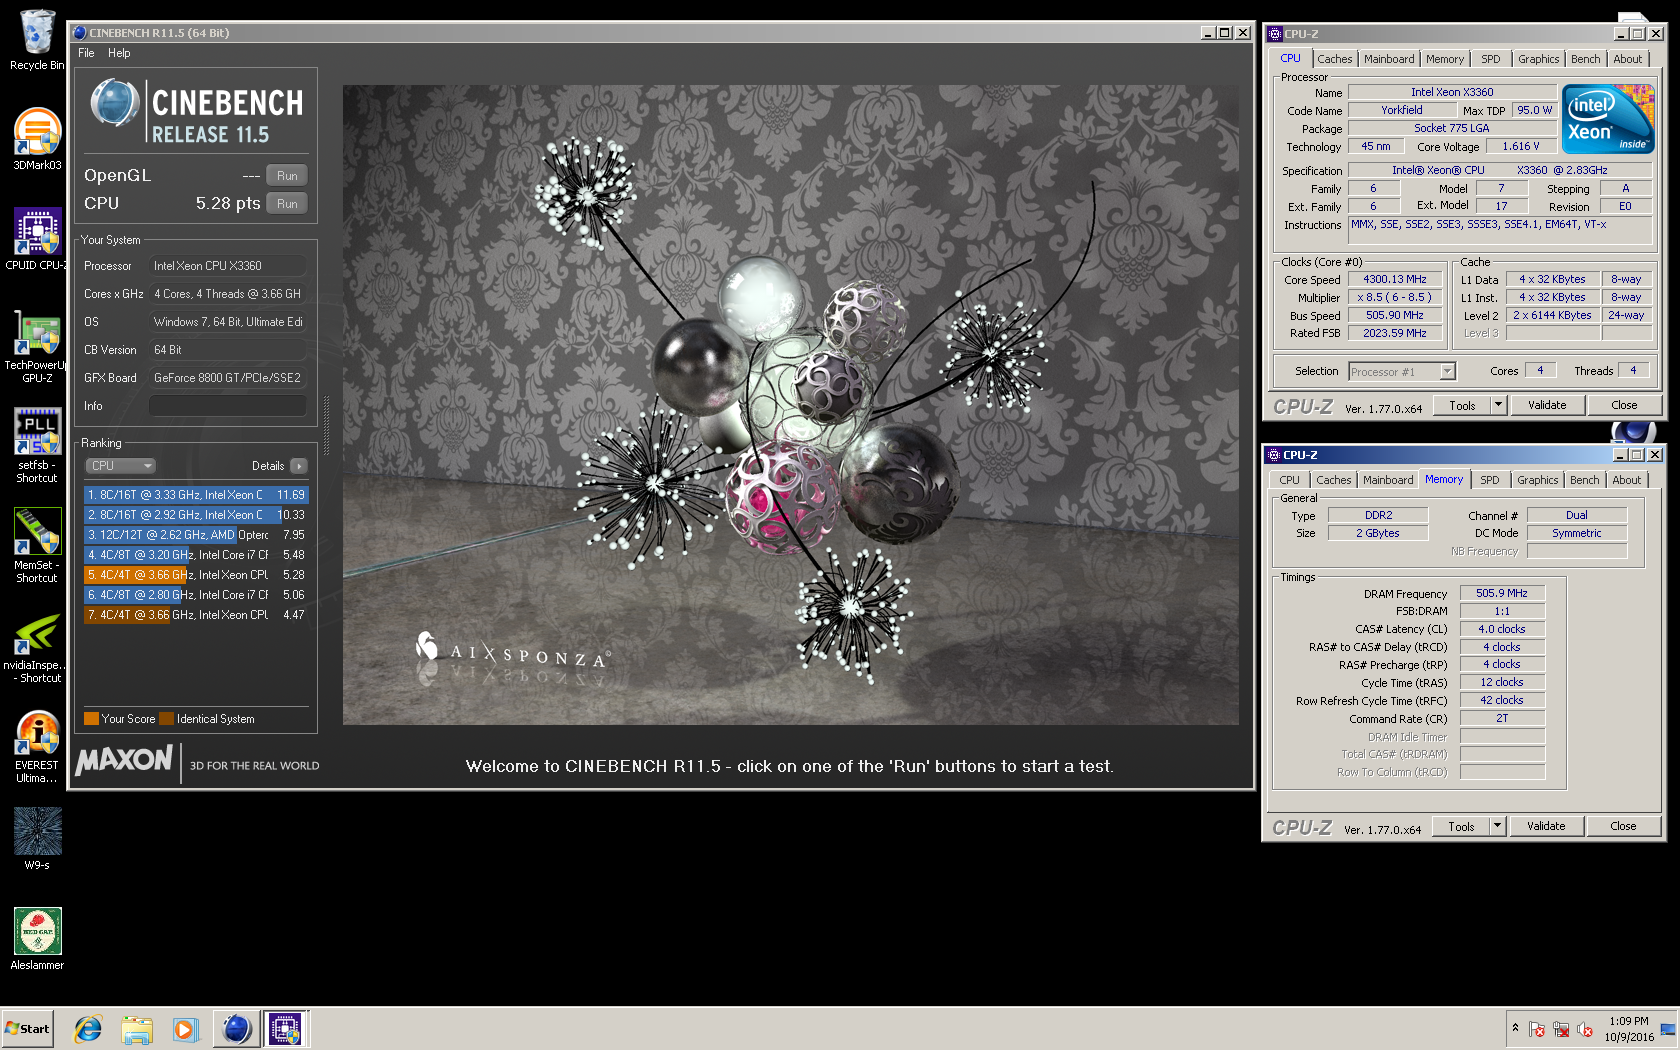
Task: Switch to Cinebench in the taskbar
Action: 237,1029
